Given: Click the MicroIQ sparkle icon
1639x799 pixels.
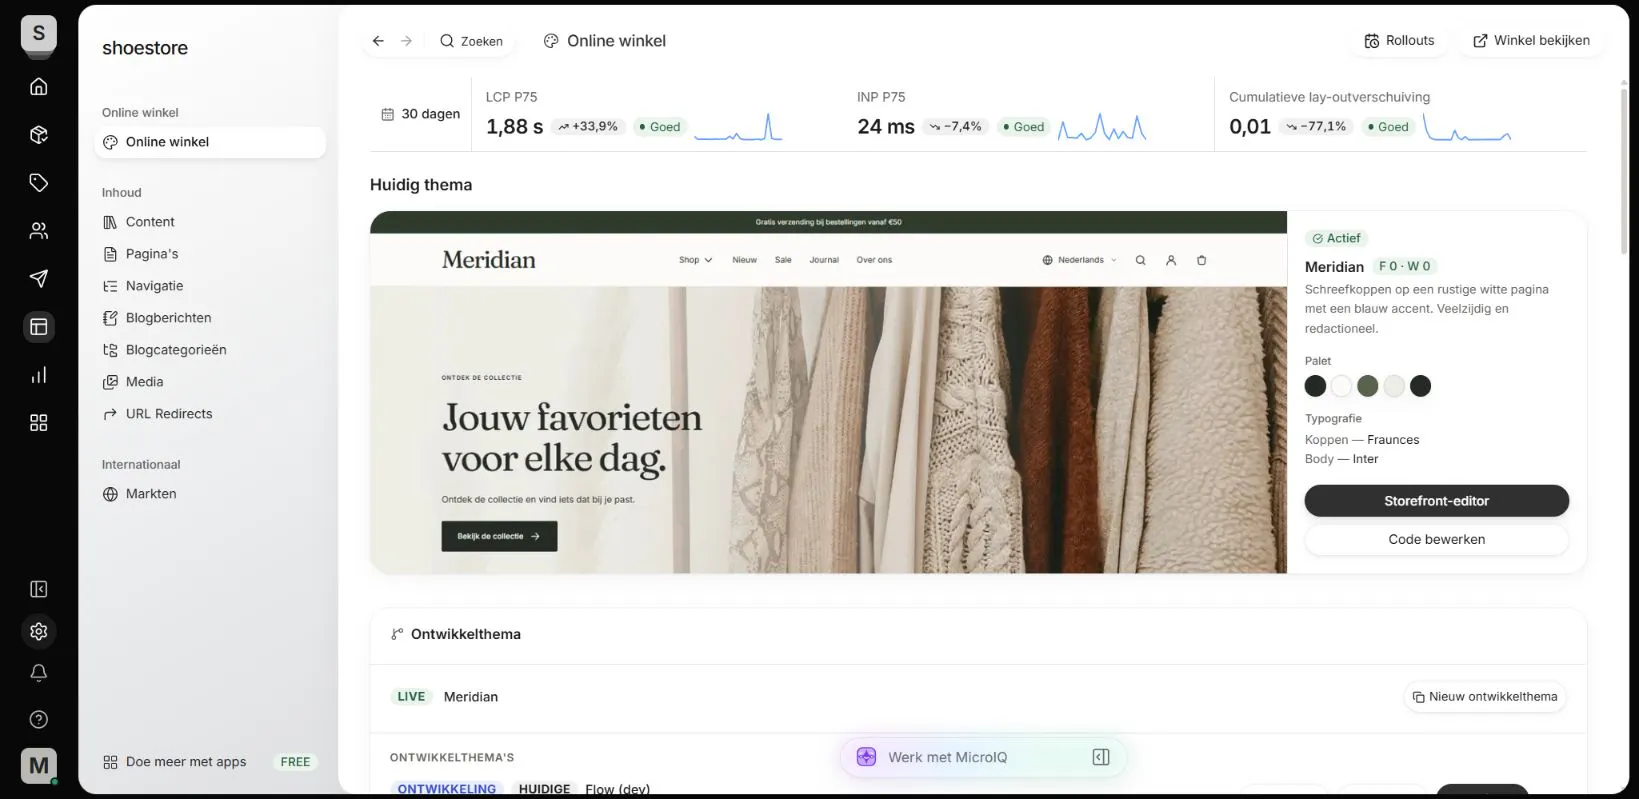Looking at the screenshot, I should pos(866,757).
